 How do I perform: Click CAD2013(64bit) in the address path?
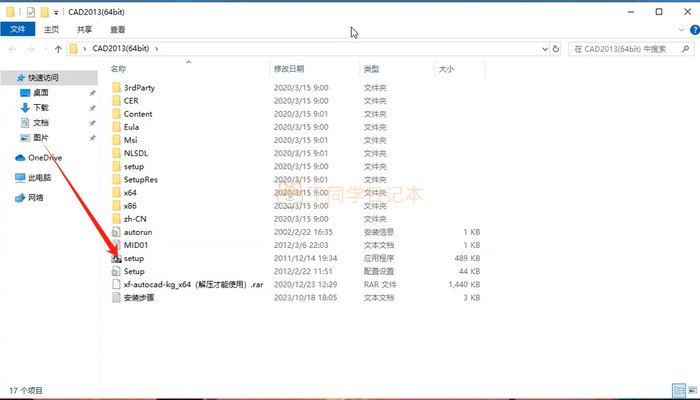coord(121,48)
